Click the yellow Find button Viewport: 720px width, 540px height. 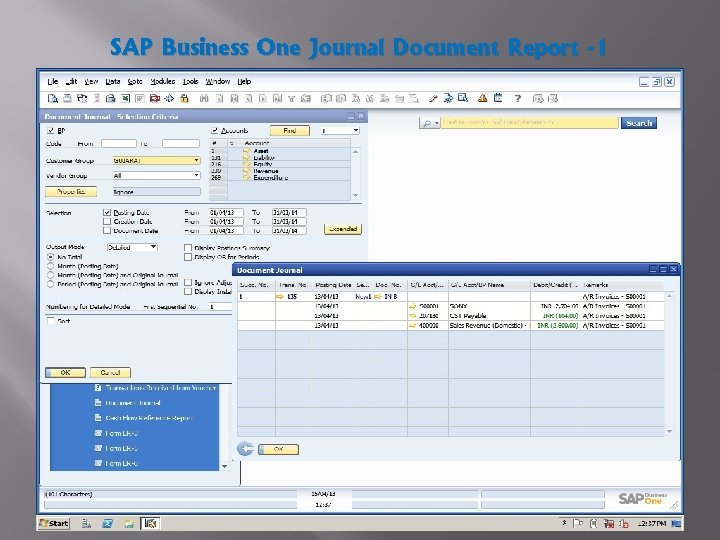(x=290, y=131)
